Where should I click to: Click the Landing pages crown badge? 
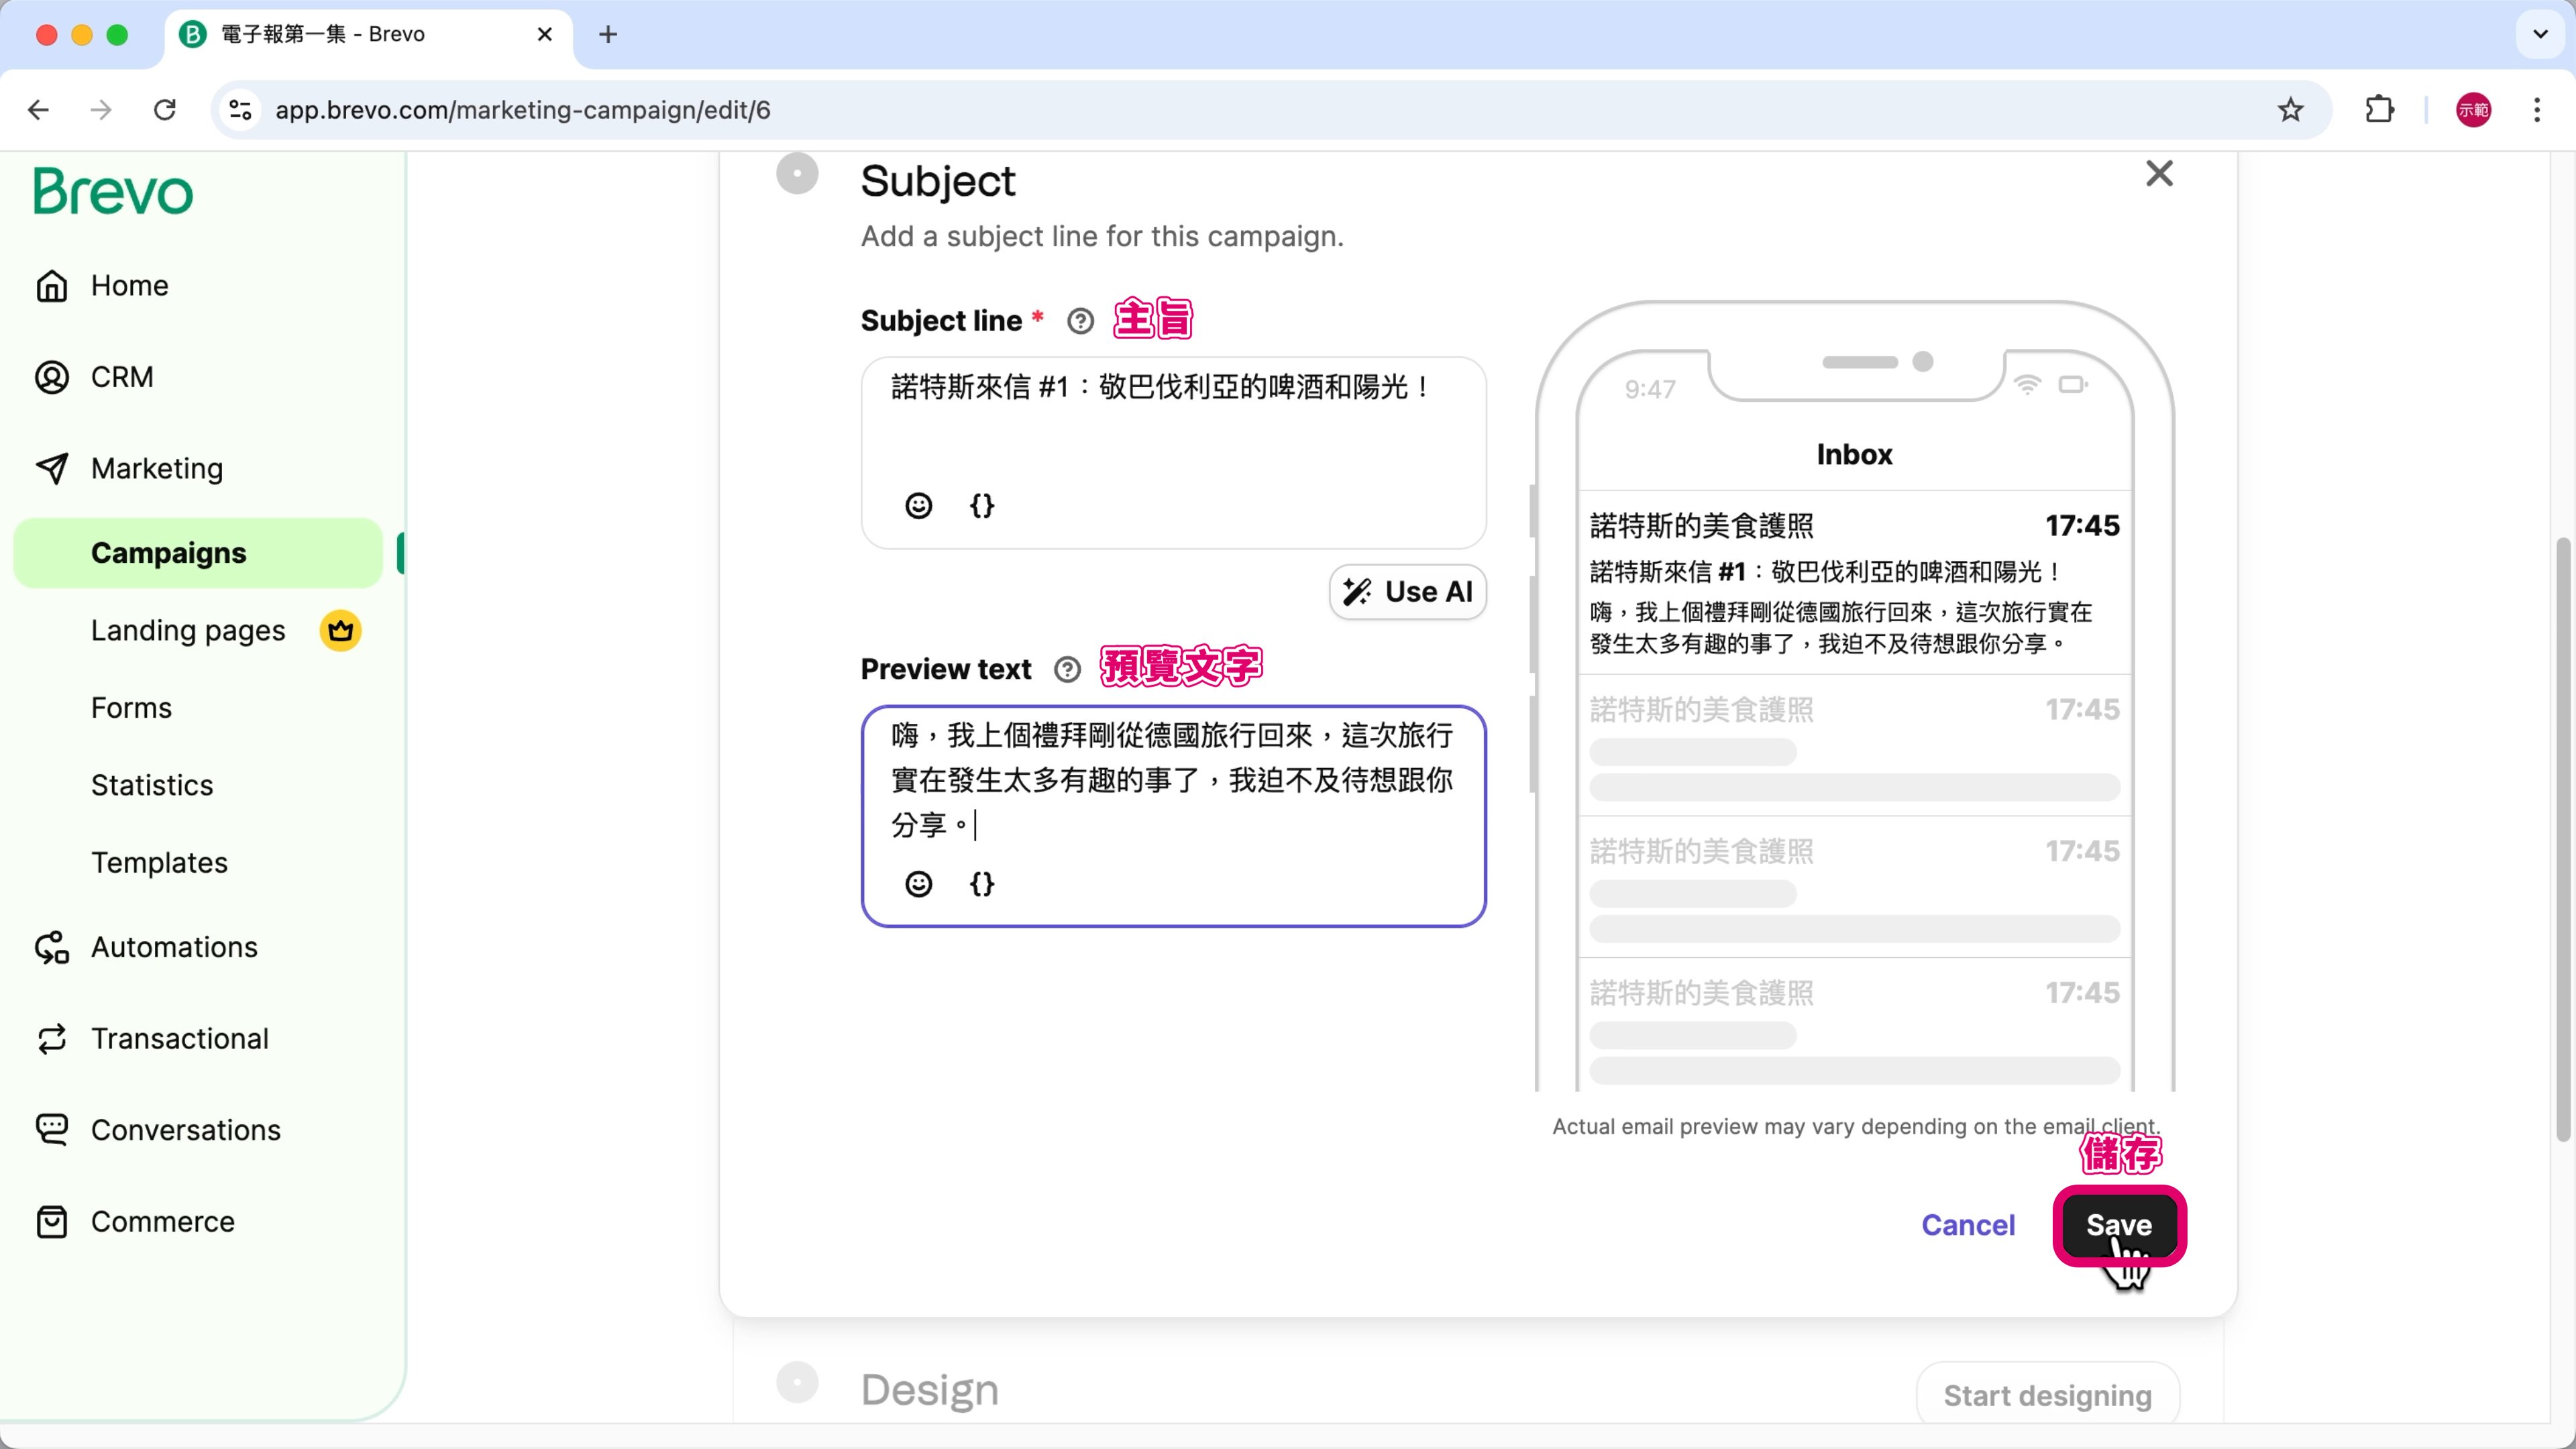340,631
